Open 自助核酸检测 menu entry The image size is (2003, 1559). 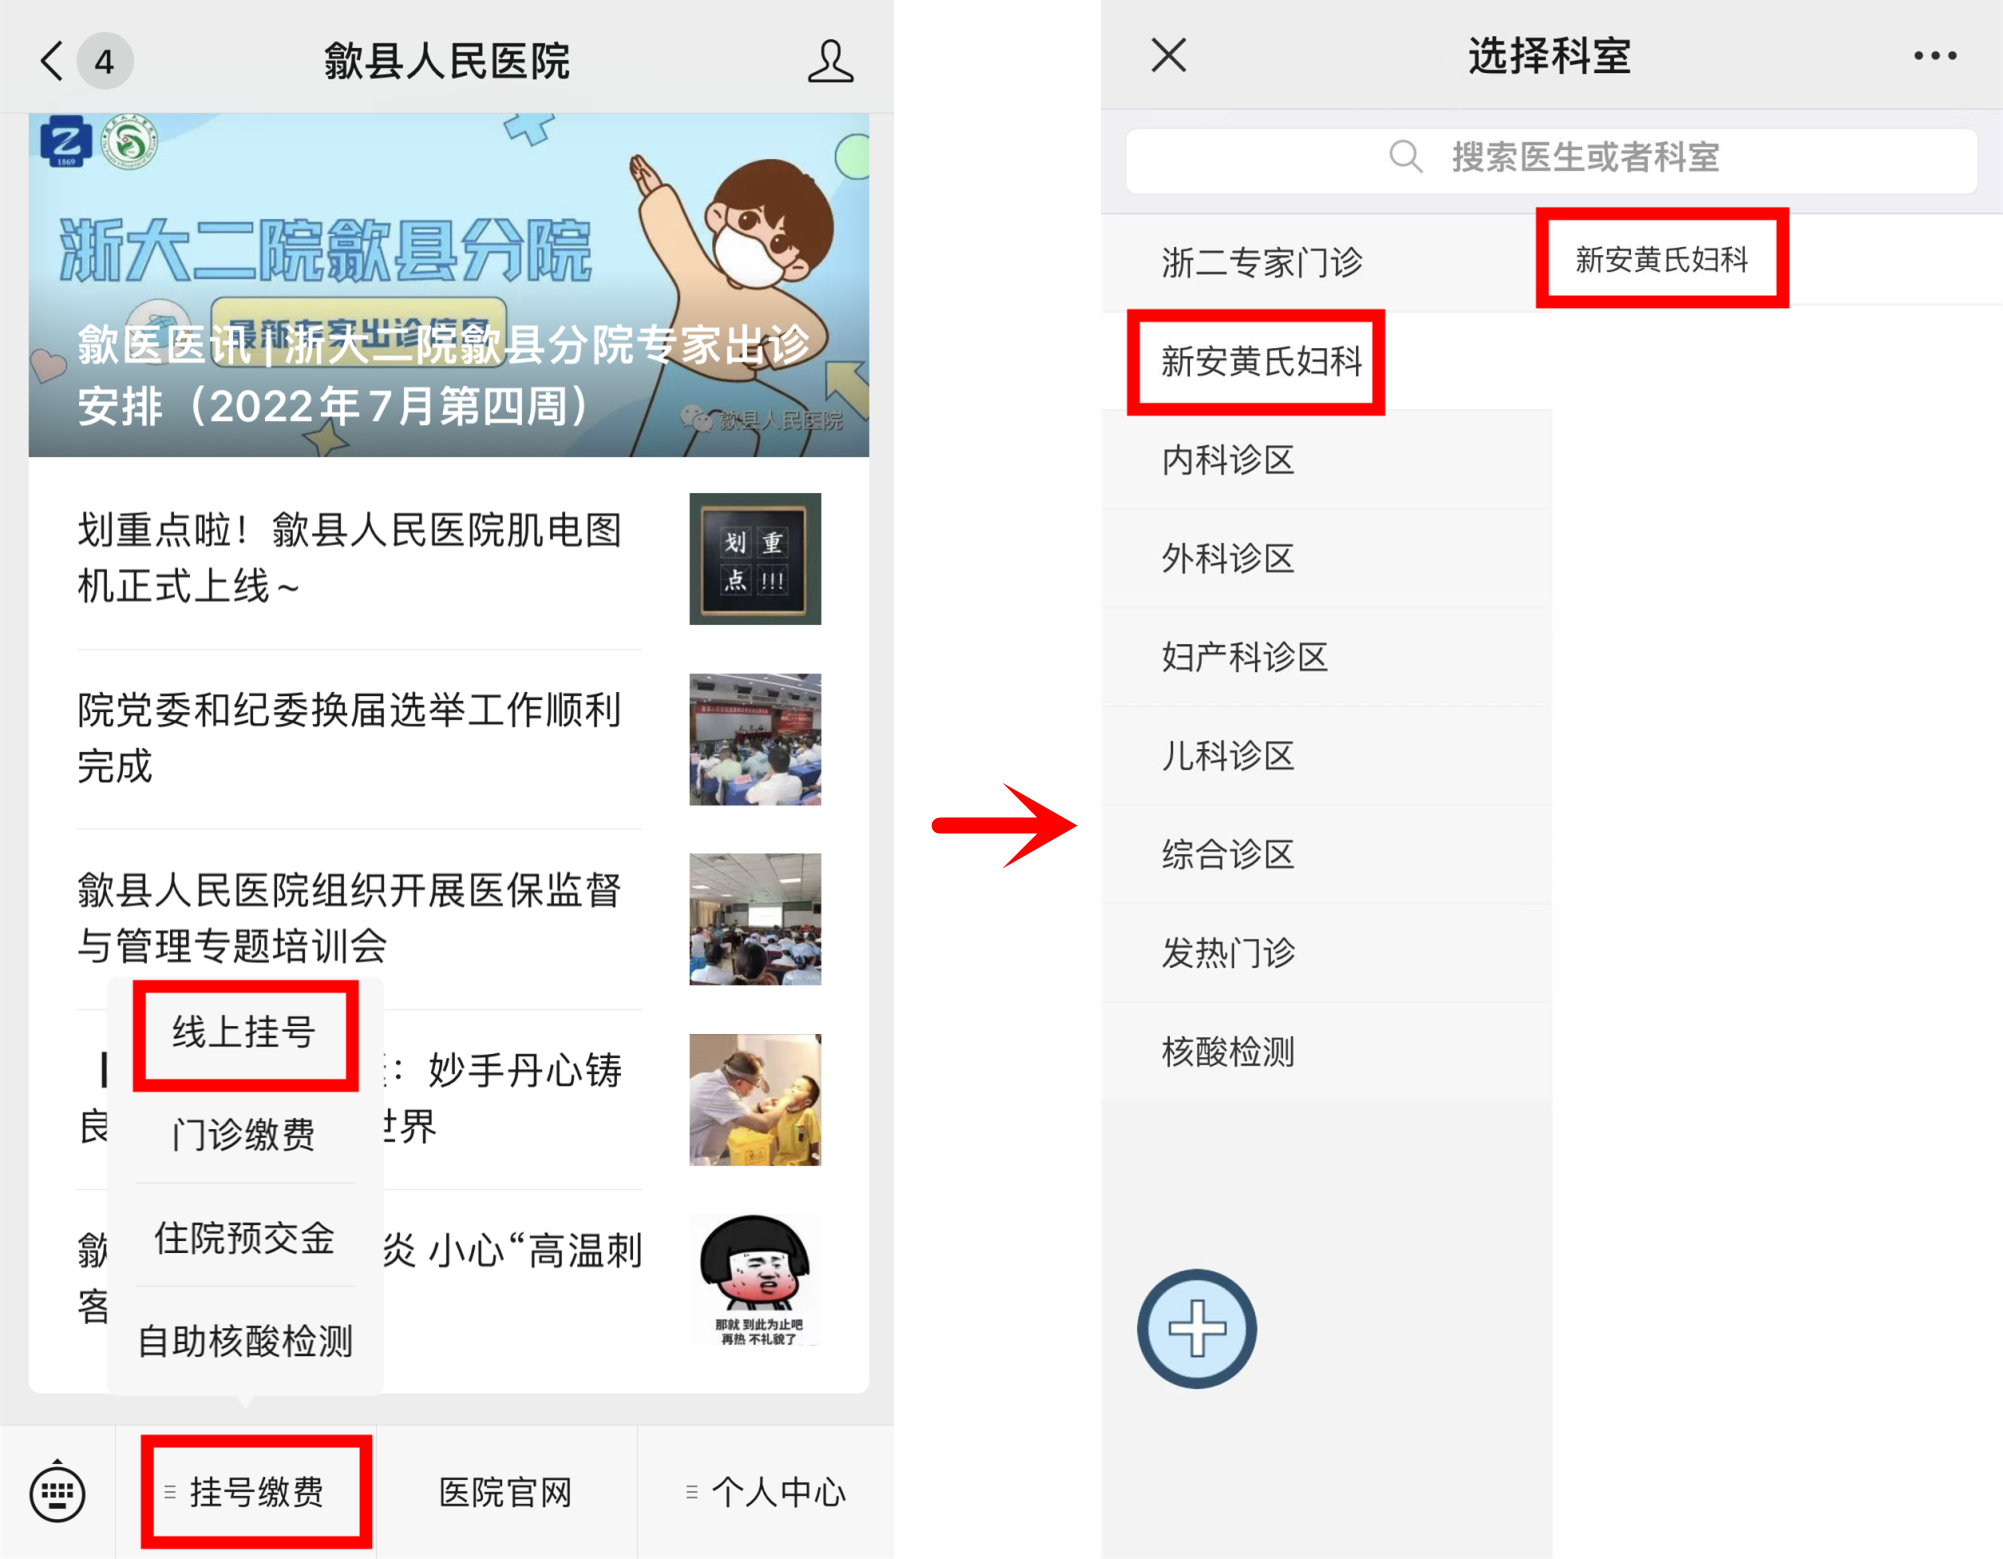click(x=245, y=1340)
